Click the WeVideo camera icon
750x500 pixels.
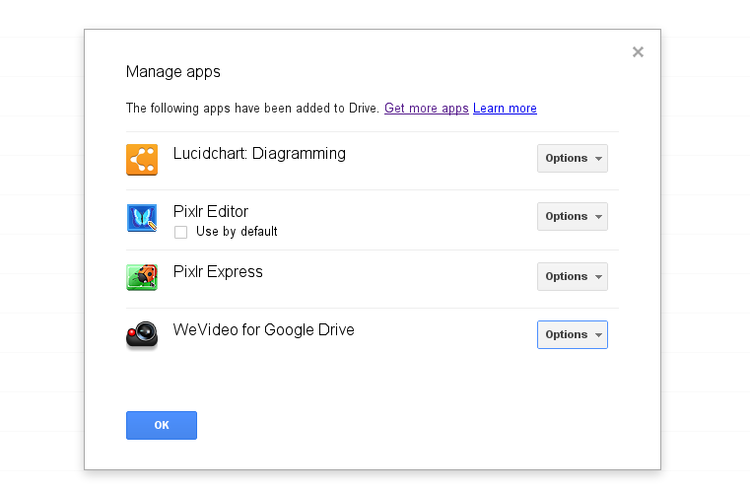pyautogui.click(x=141, y=335)
